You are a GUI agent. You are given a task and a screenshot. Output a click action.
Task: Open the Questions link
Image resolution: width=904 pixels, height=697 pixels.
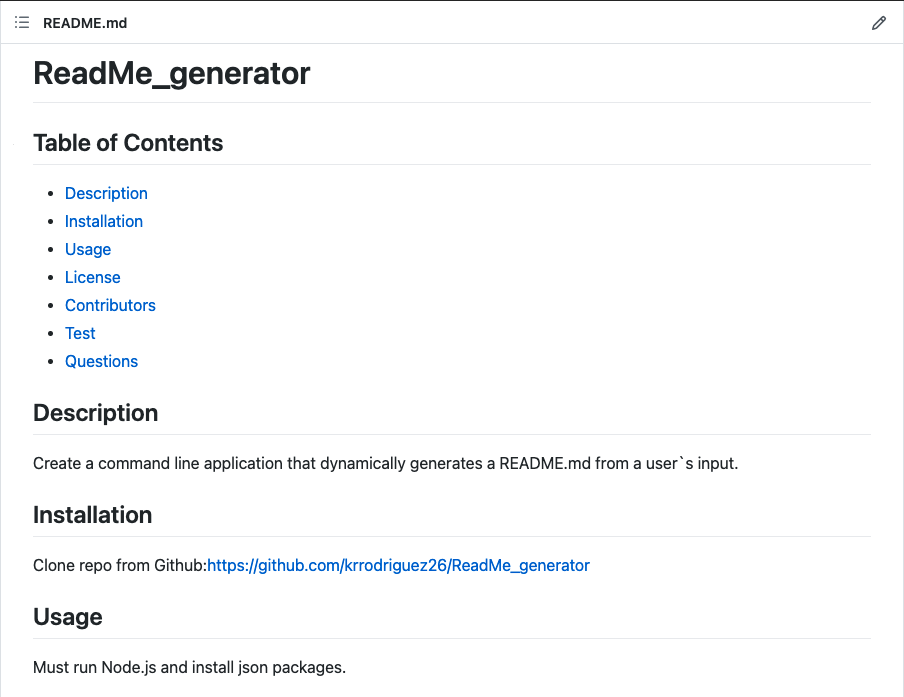coord(101,361)
